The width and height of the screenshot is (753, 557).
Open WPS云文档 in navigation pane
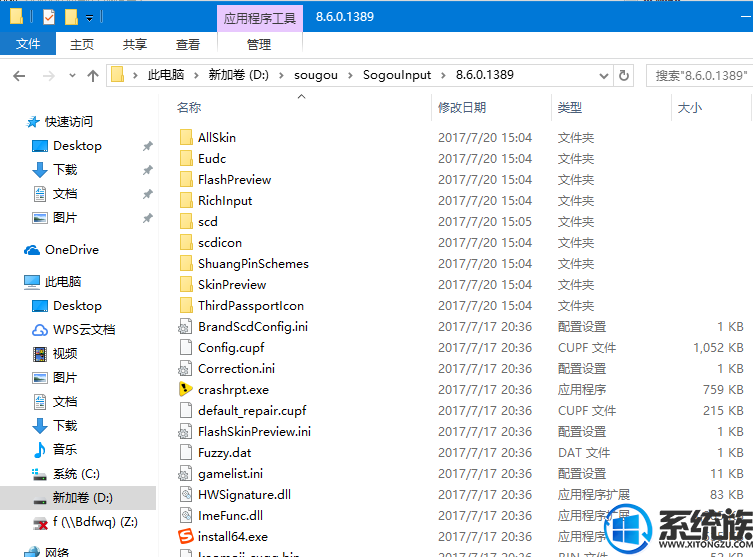point(84,330)
